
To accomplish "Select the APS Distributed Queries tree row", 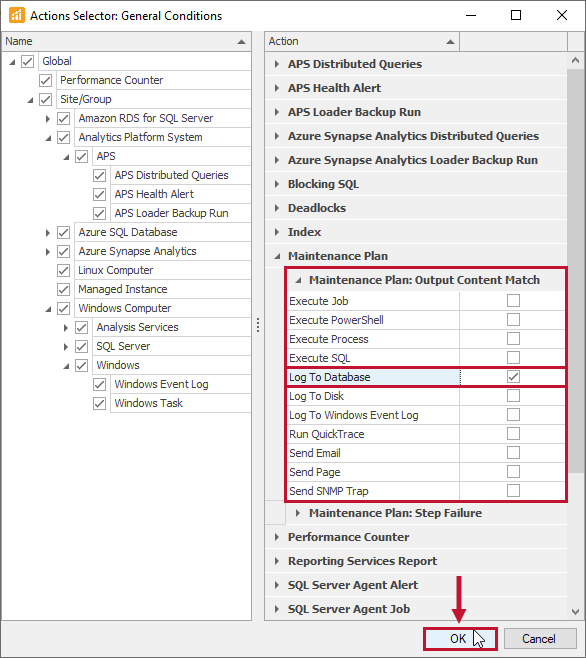I will (x=181, y=175).
